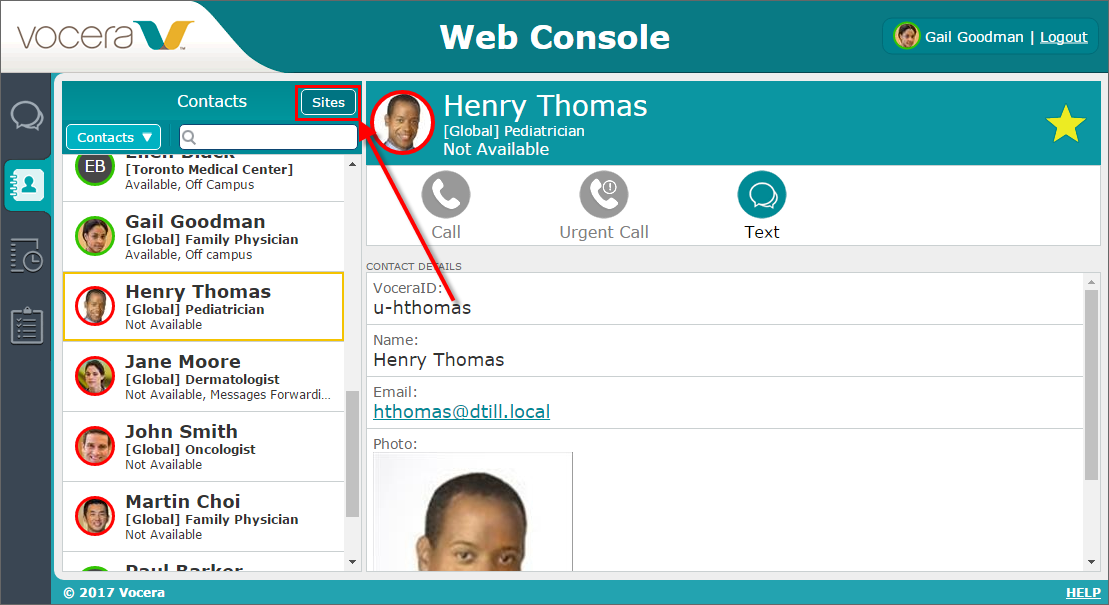Open the HELP link
Viewport: 1109px width, 605px height.
click(x=1083, y=593)
